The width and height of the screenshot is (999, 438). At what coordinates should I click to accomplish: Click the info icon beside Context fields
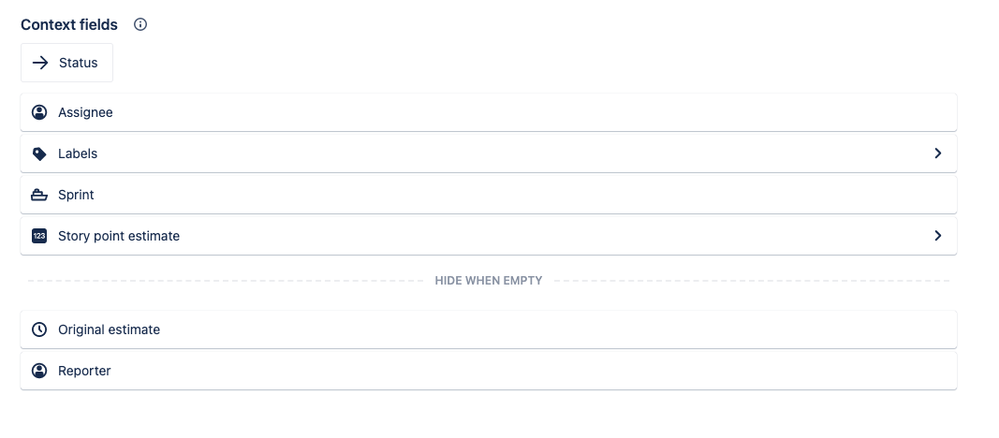140,24
